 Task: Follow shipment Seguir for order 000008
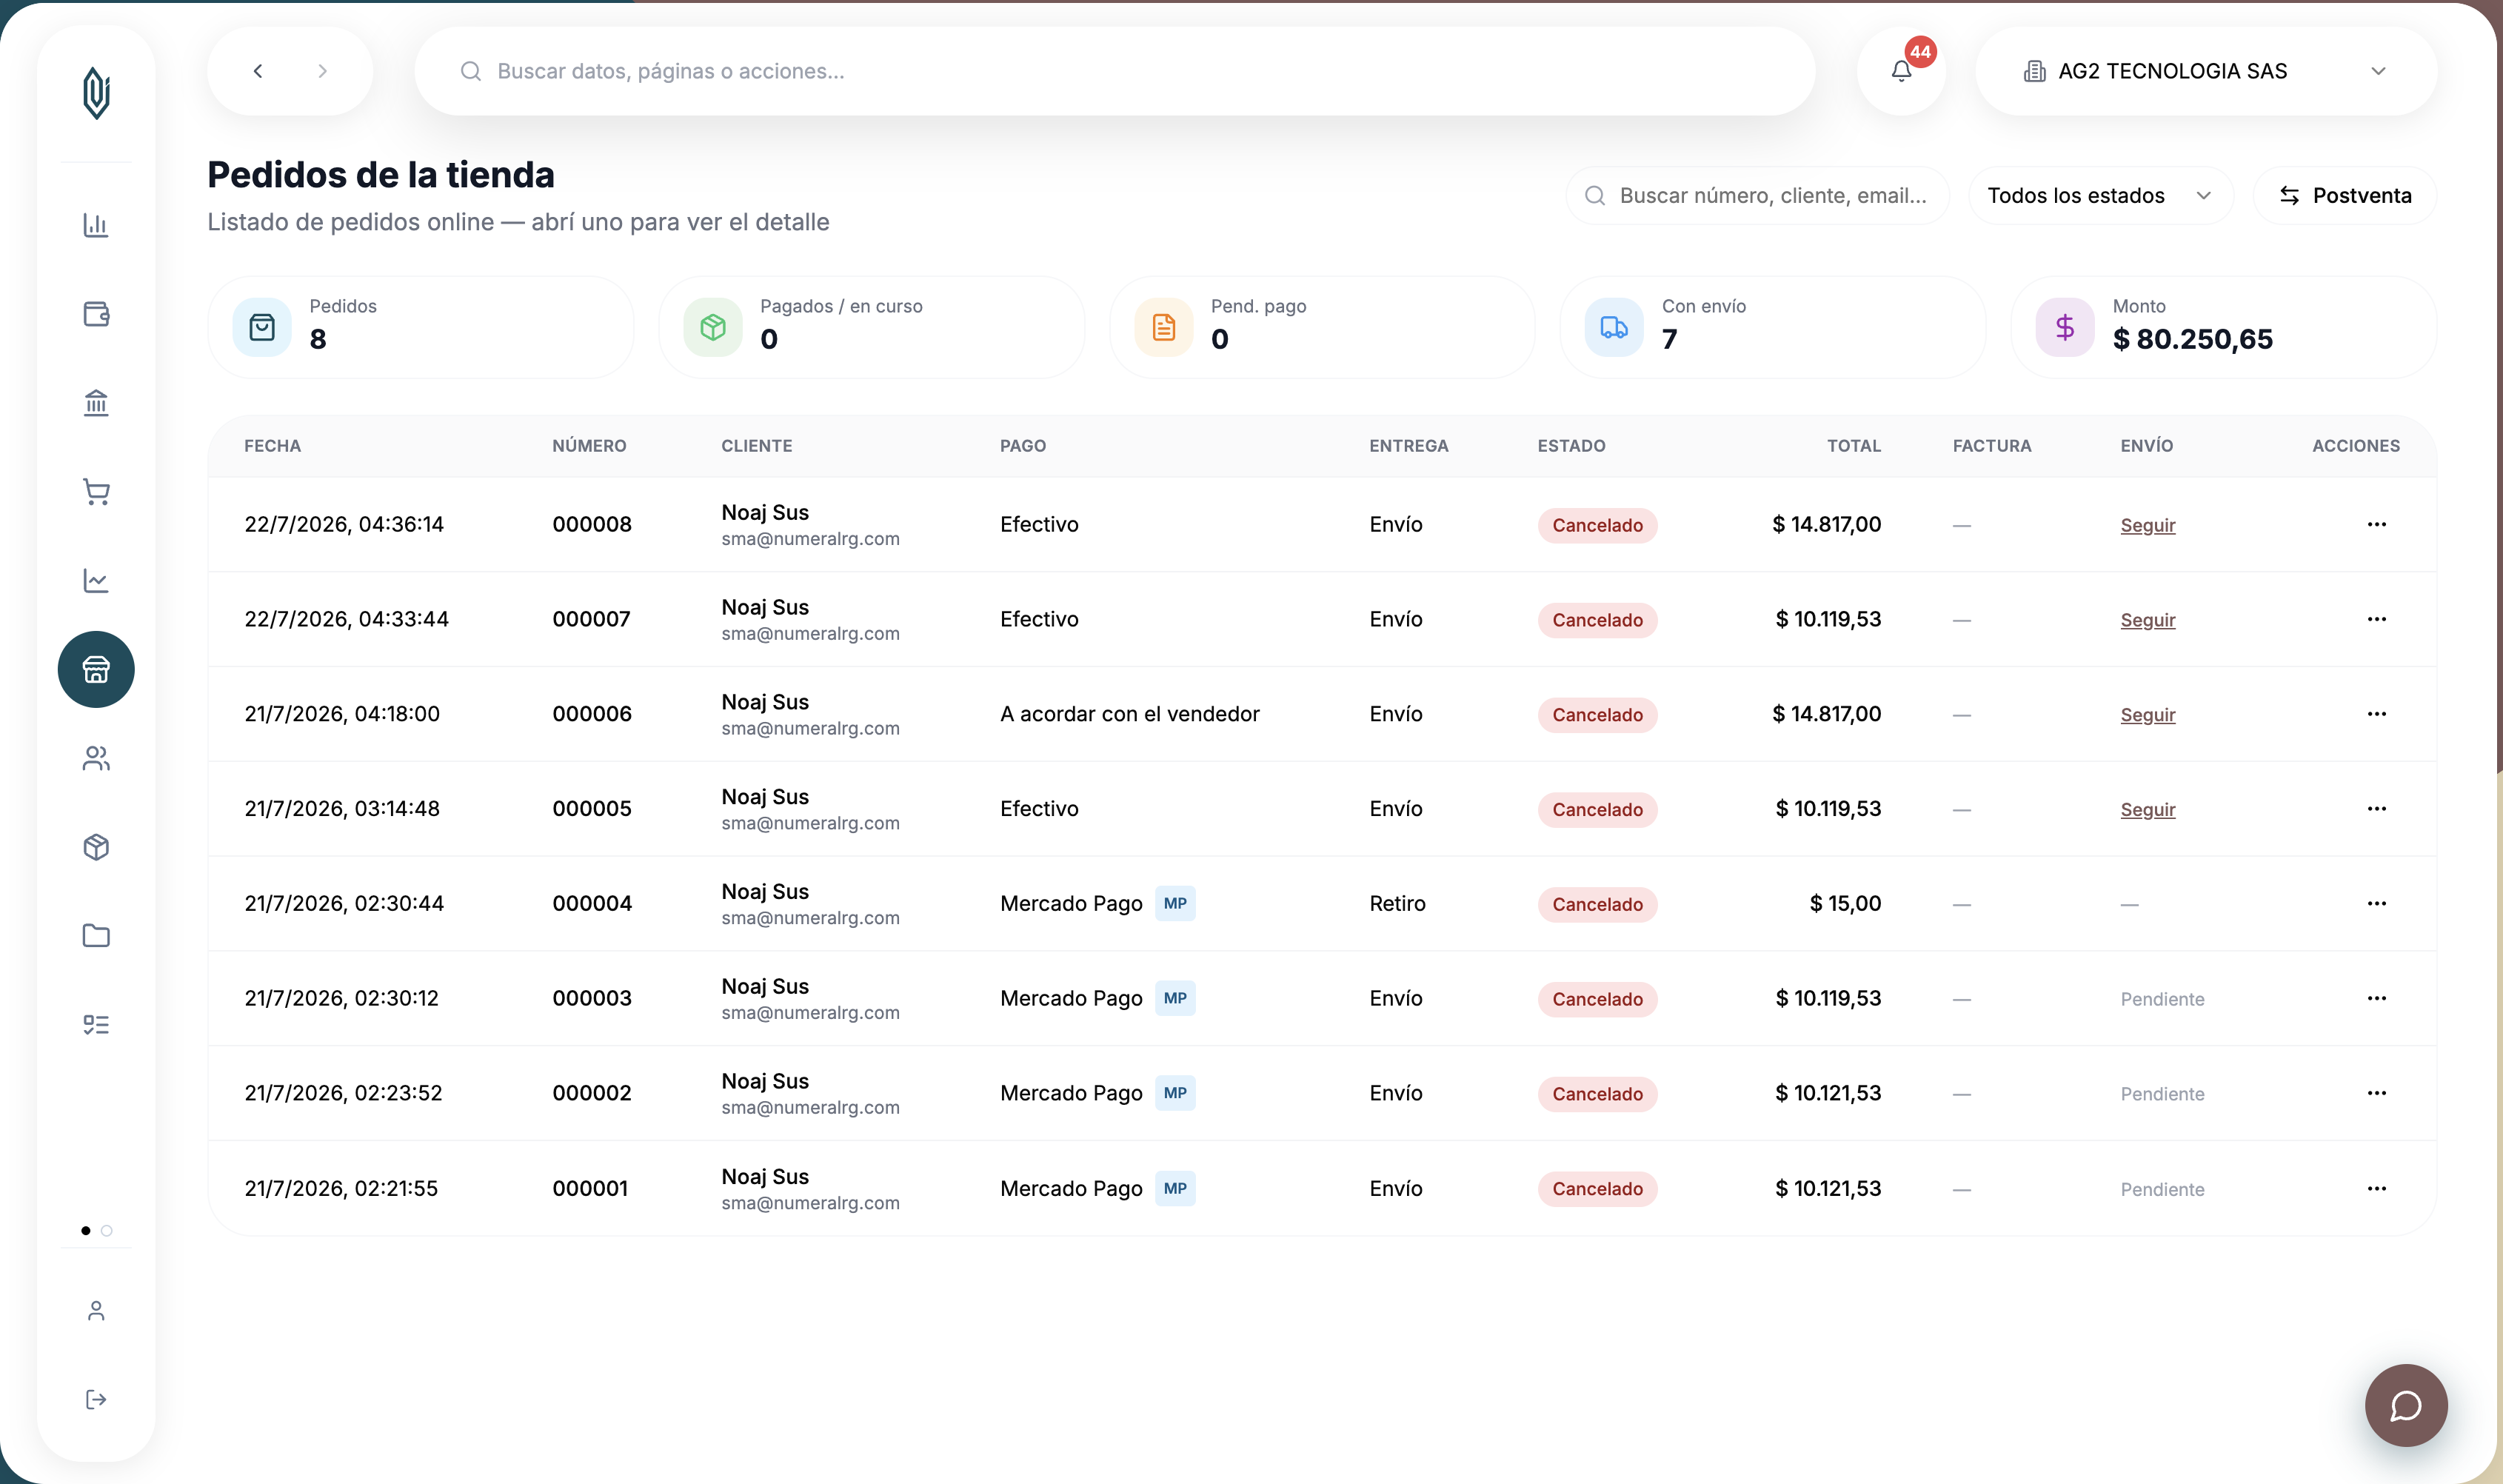pos(2147,525)
